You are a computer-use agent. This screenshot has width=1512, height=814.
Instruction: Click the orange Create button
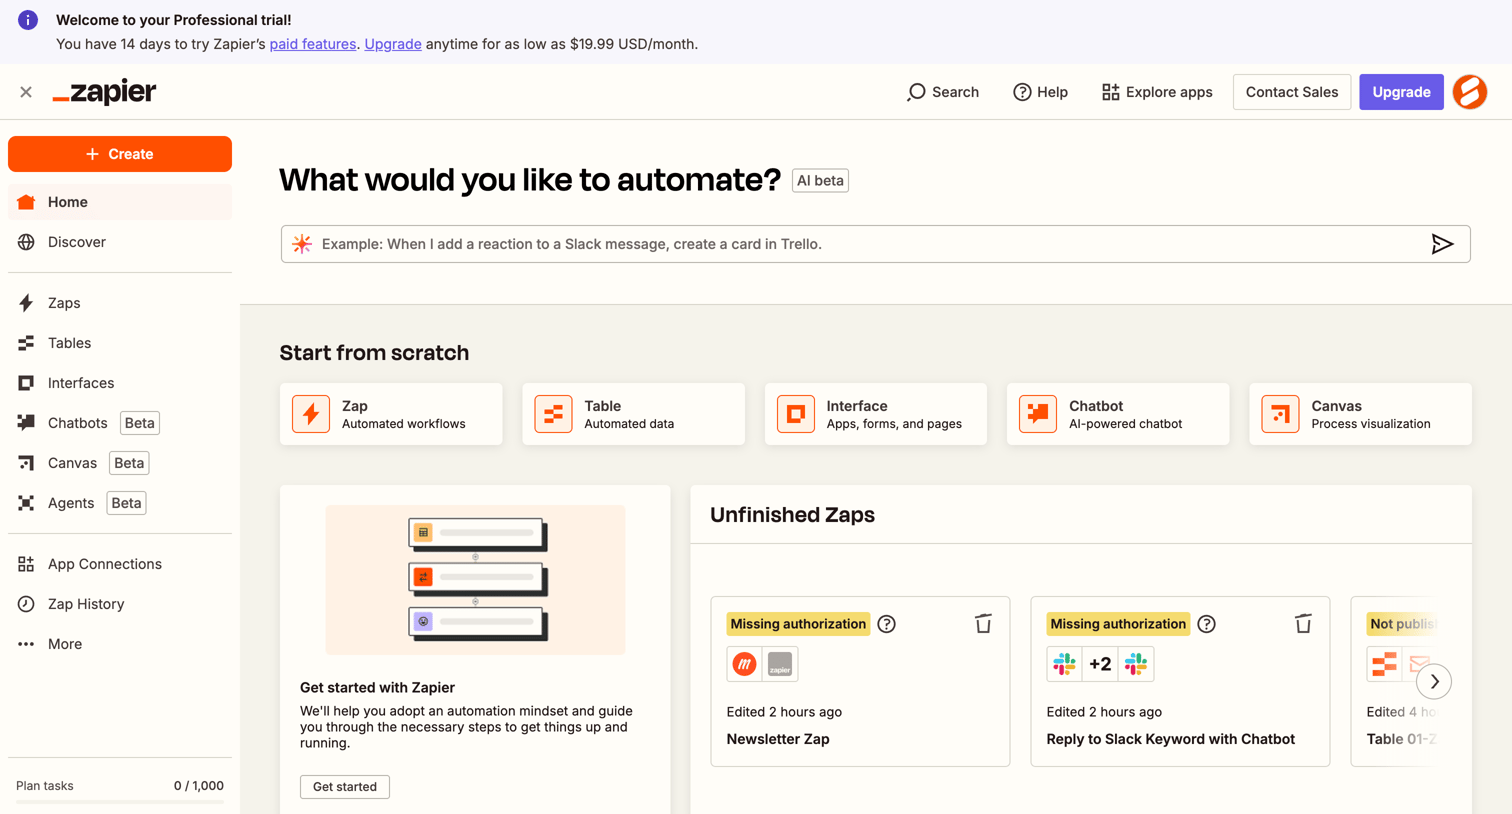[120, 154]
